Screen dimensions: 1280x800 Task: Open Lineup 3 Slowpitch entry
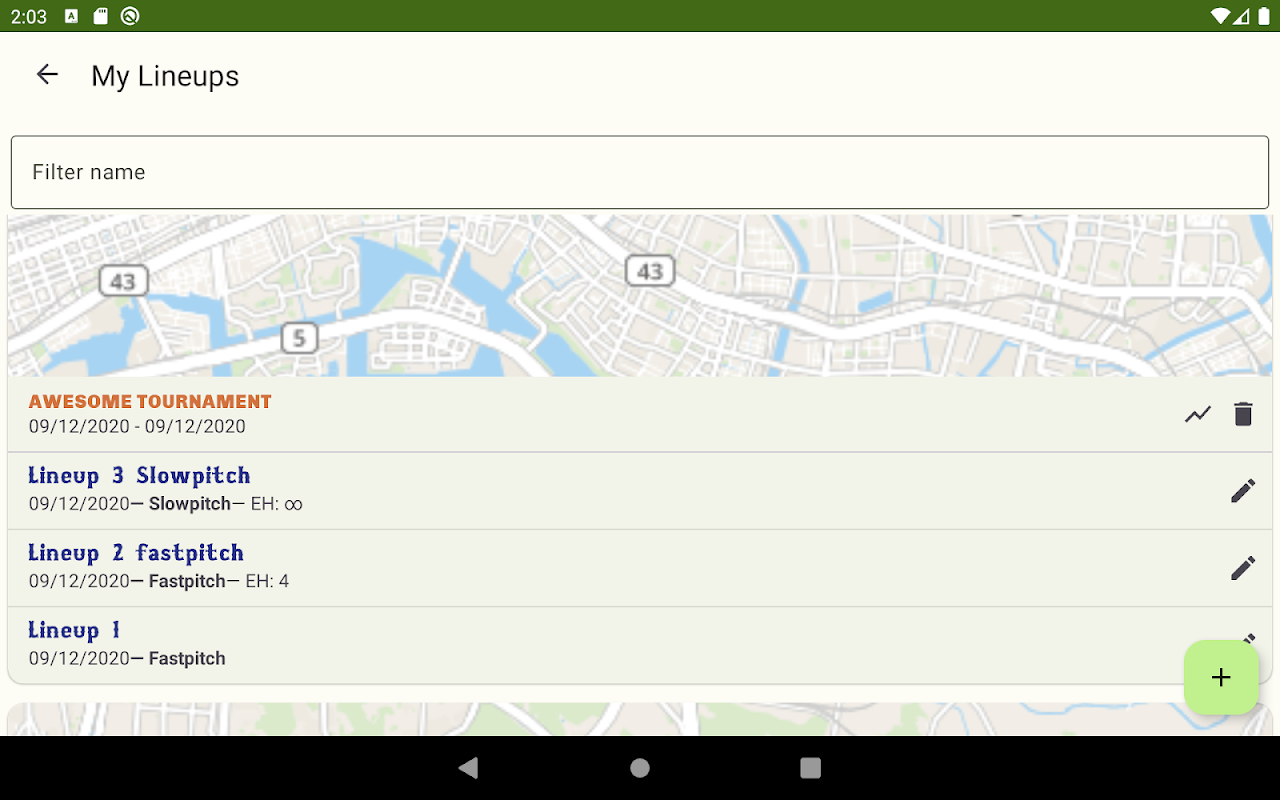click(640, 491)
